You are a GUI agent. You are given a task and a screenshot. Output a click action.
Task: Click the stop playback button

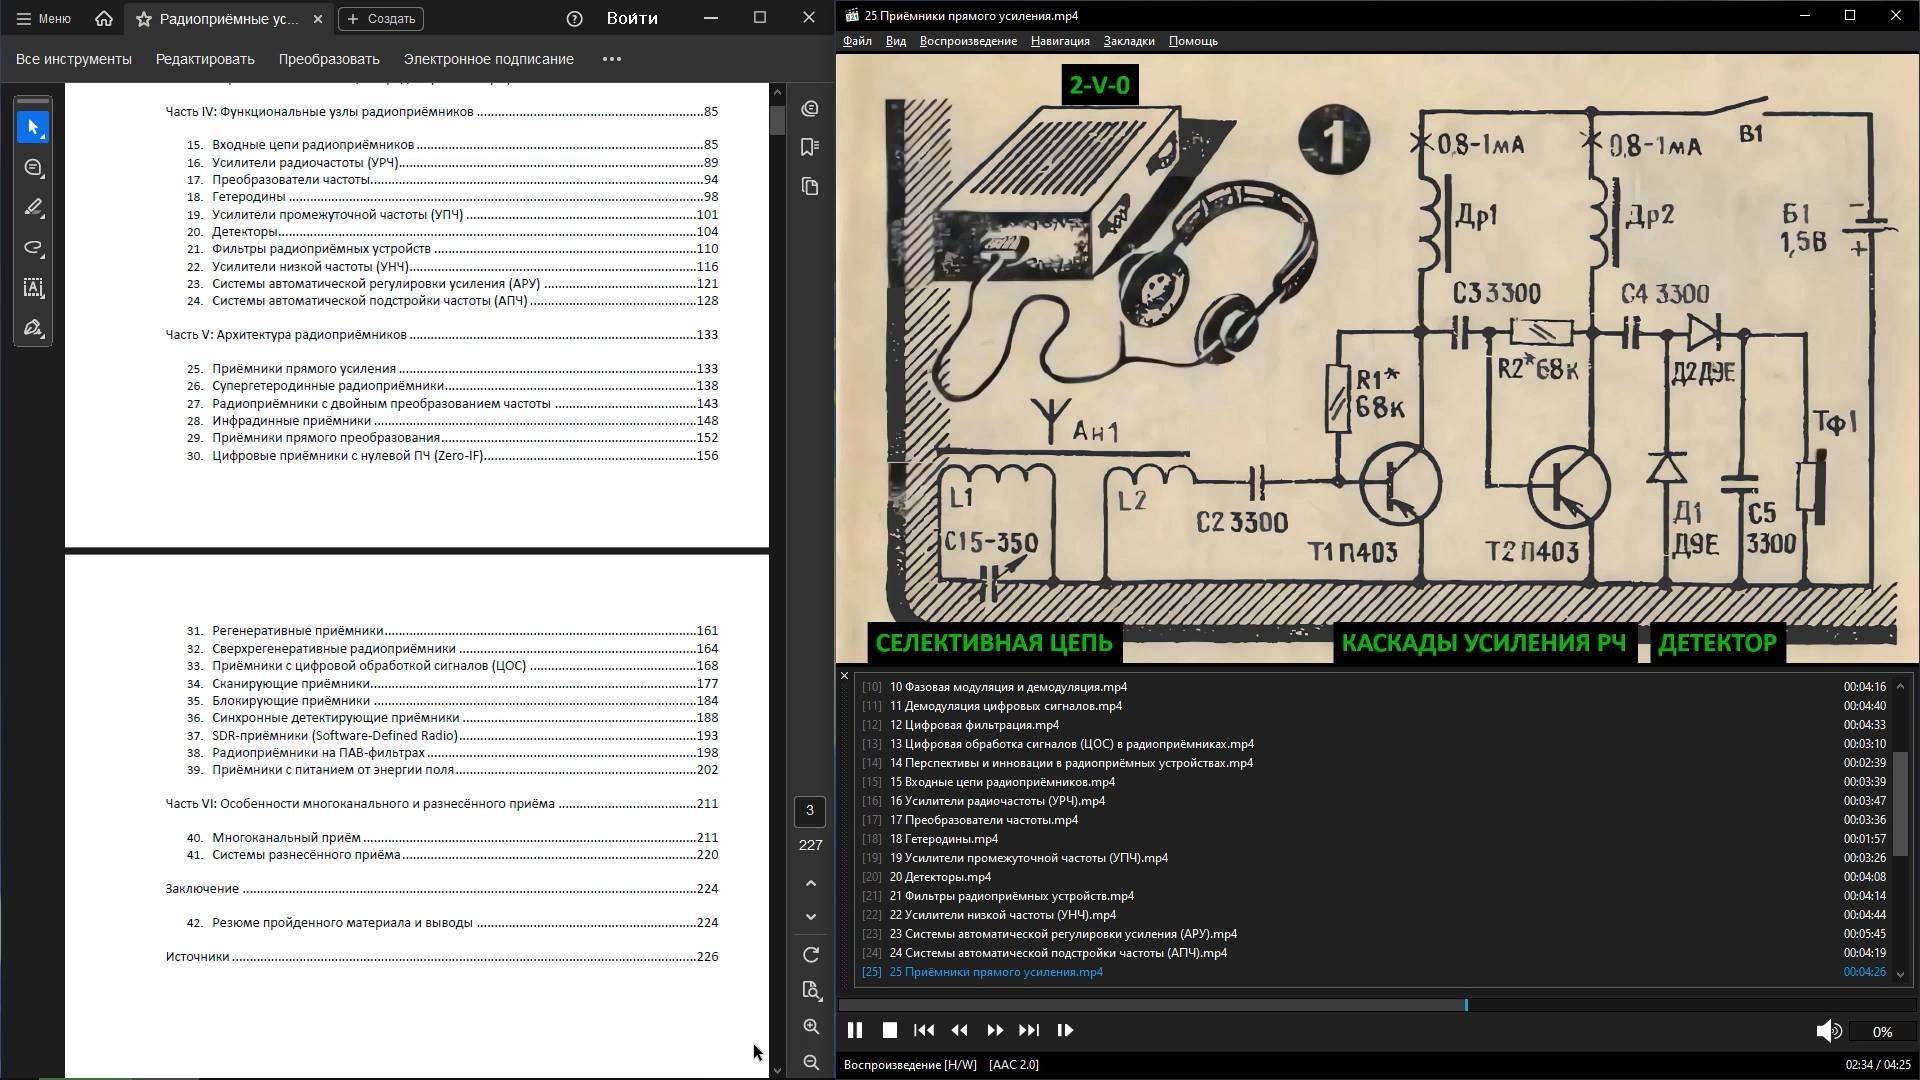click(x=890, y=1030)
